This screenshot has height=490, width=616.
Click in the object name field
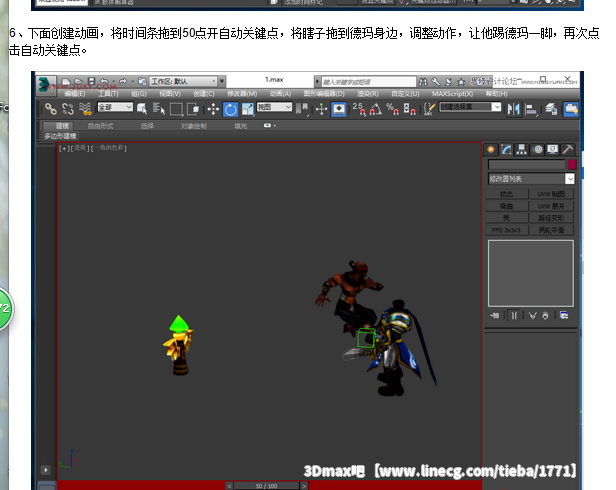(x=526, y=164)
